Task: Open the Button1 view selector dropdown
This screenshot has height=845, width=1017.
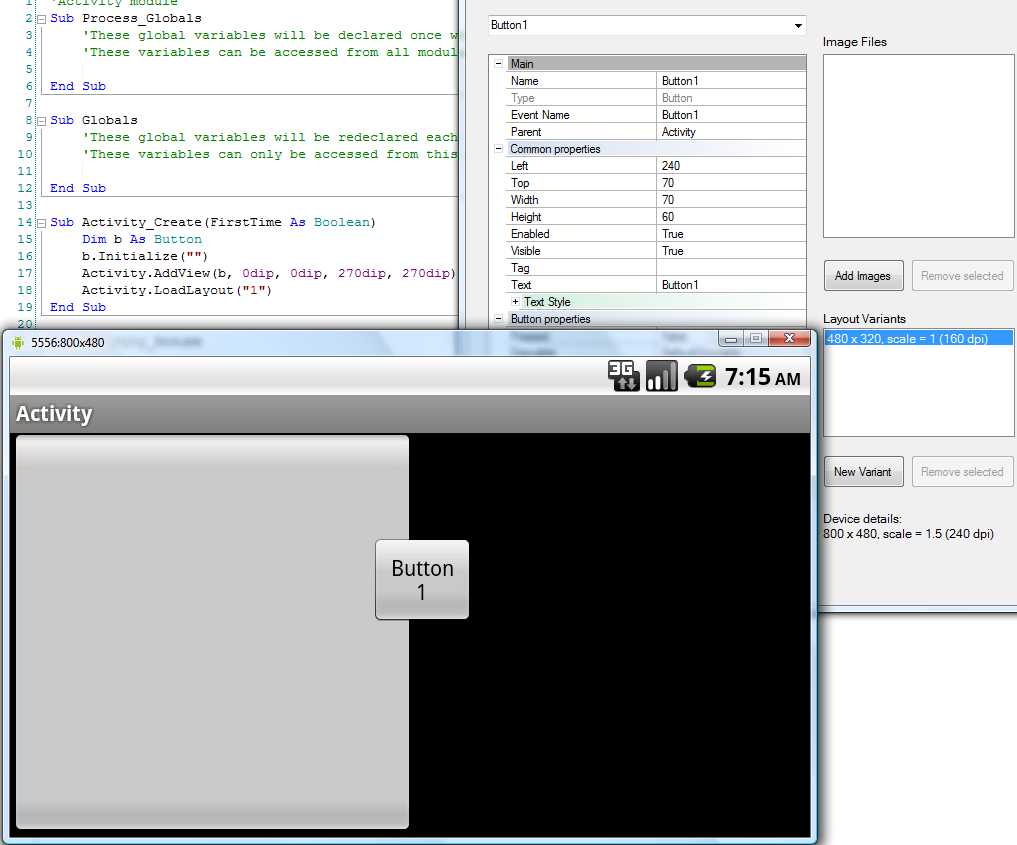Action: pos(798,25)
